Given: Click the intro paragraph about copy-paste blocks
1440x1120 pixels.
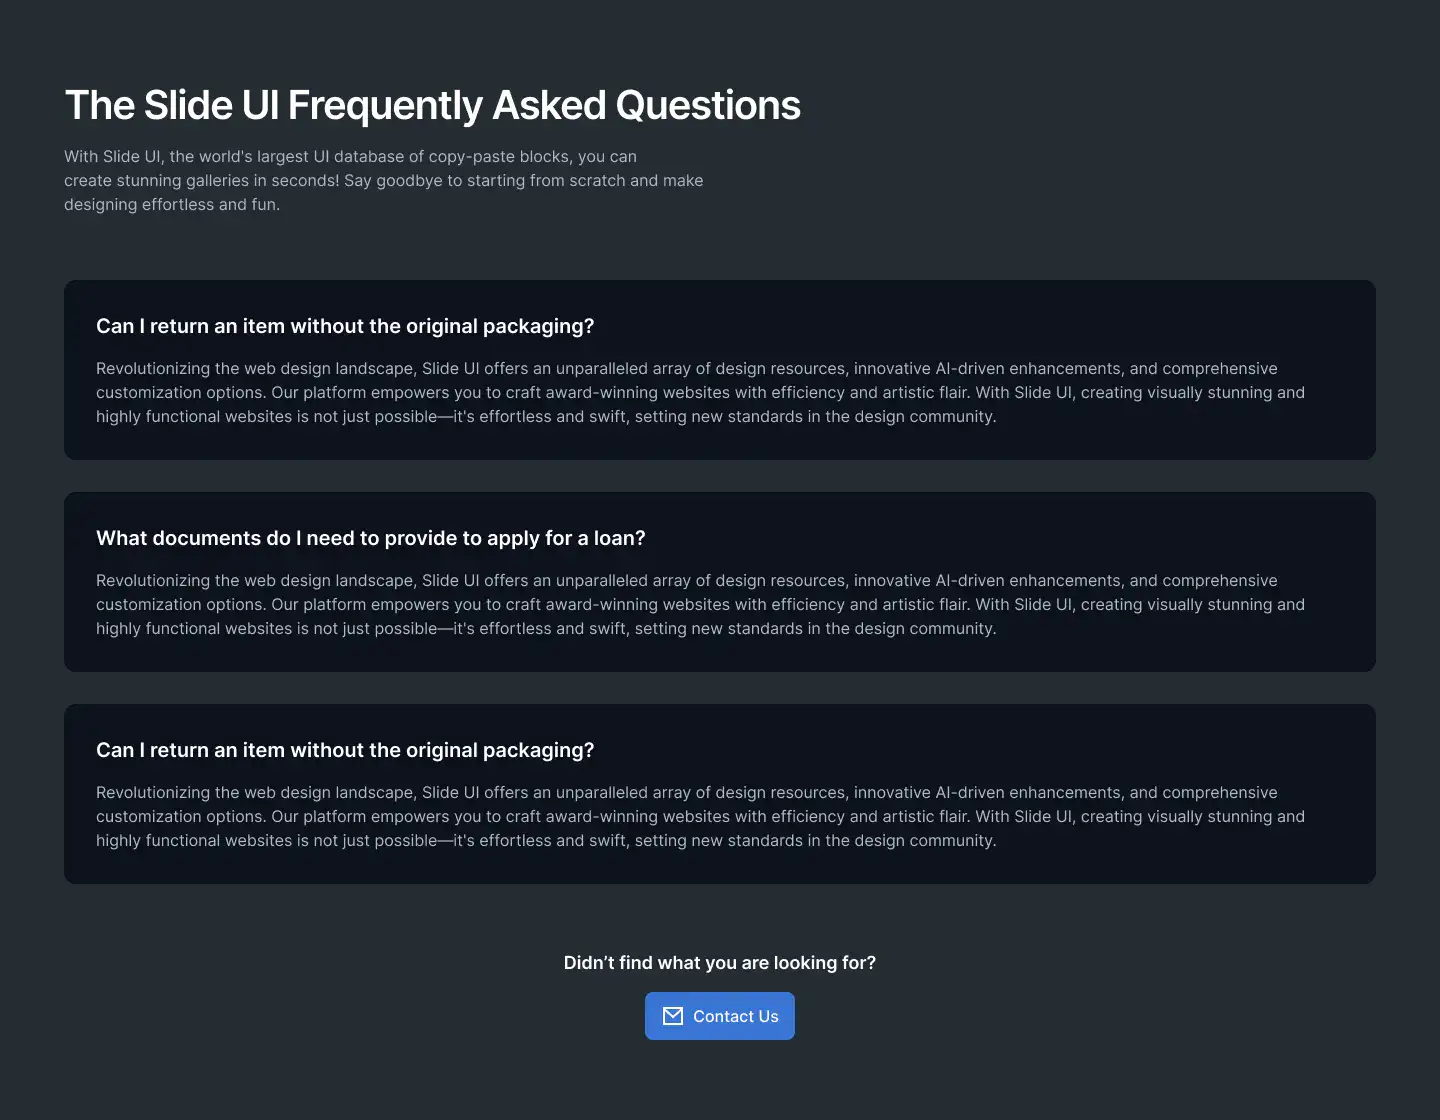Looking at the screenshot, I should pos(384,180).
